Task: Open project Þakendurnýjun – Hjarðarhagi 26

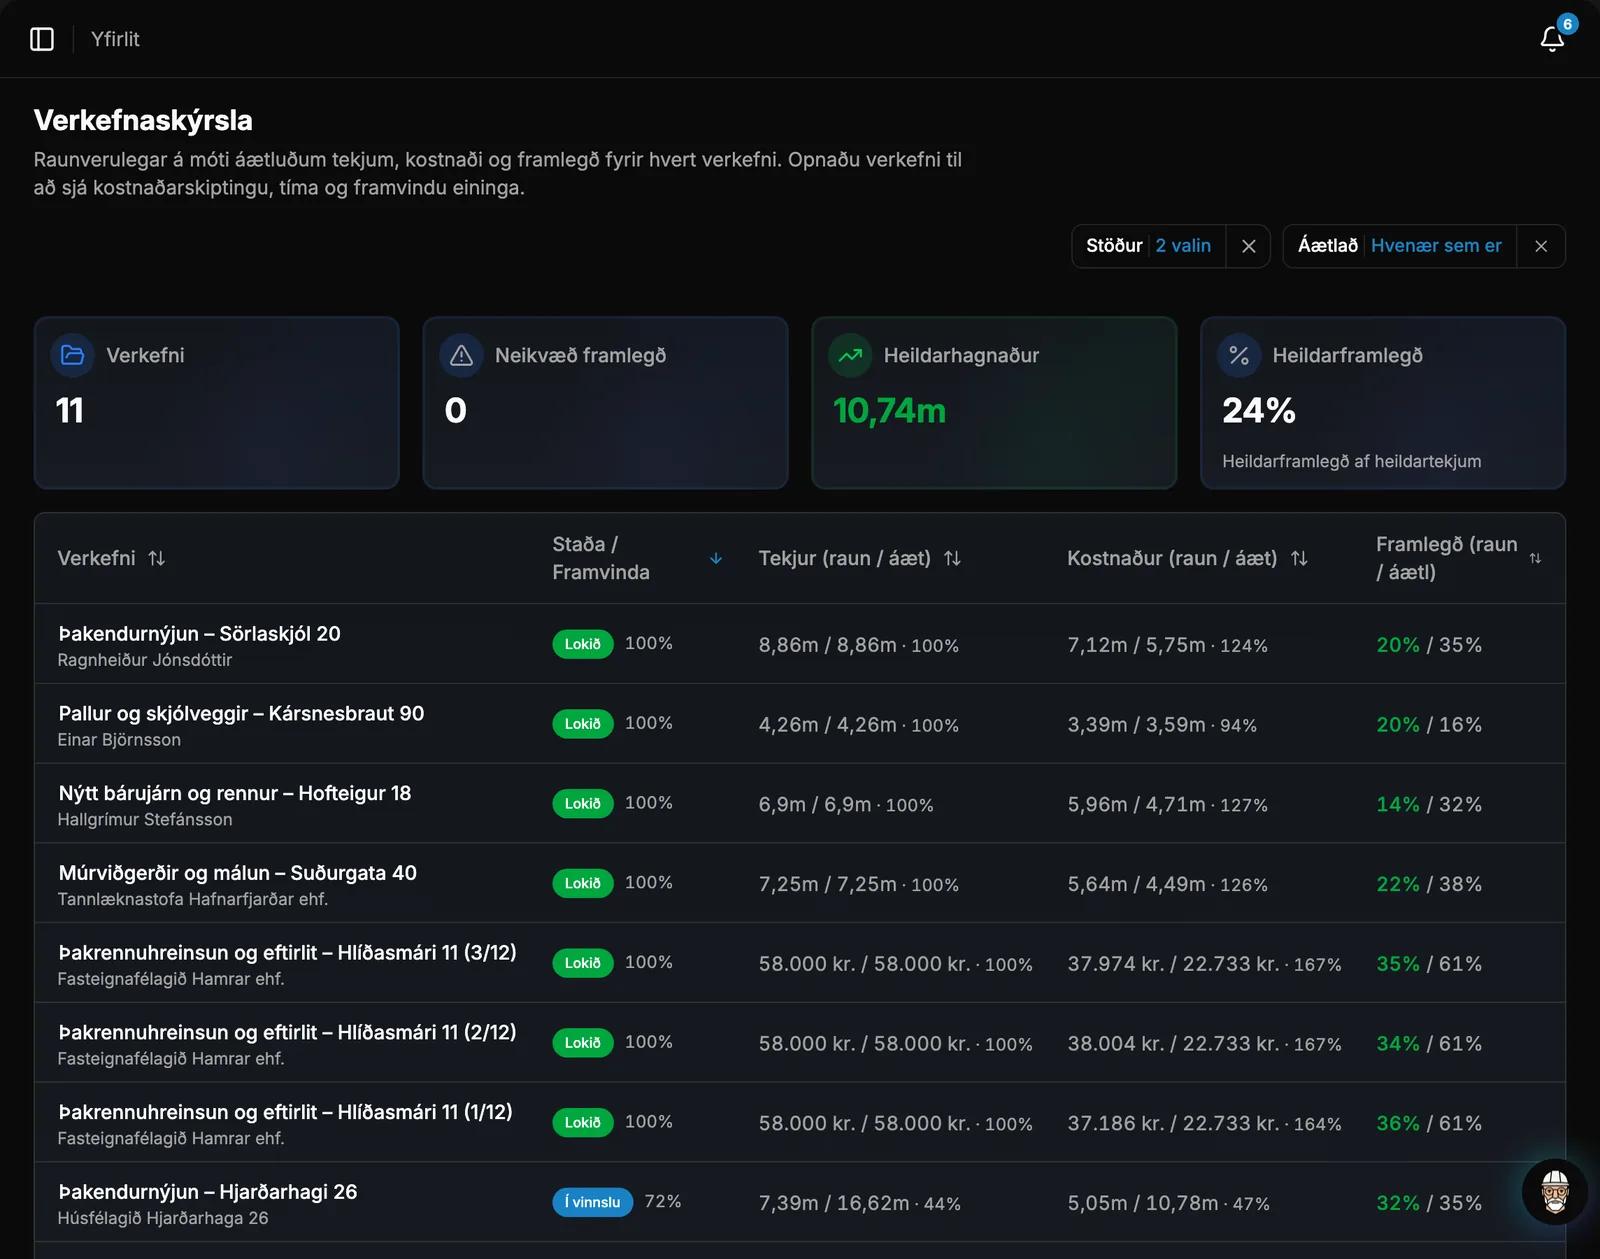Action: 207,1192
